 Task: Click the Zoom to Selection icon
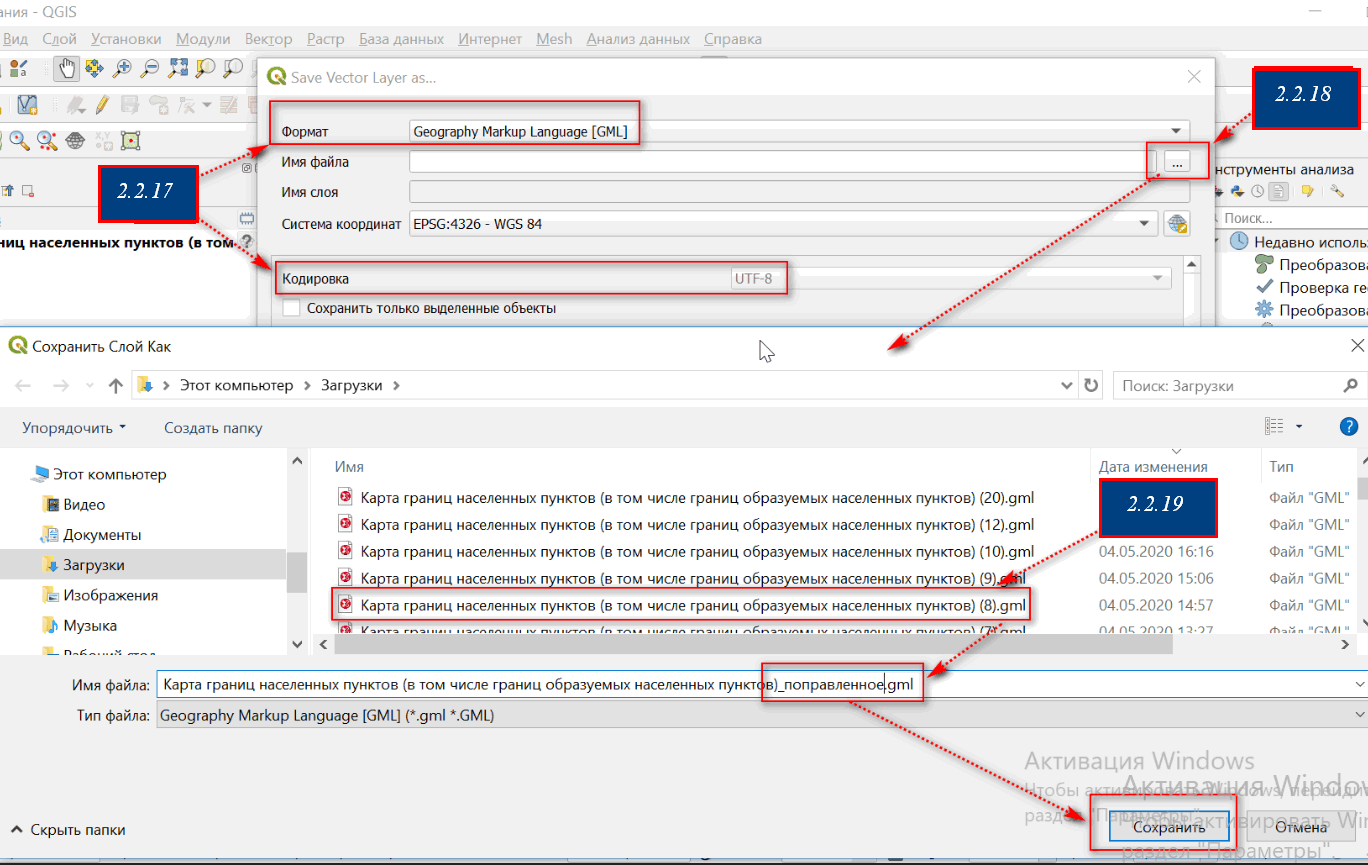click(x=206, y=68)
